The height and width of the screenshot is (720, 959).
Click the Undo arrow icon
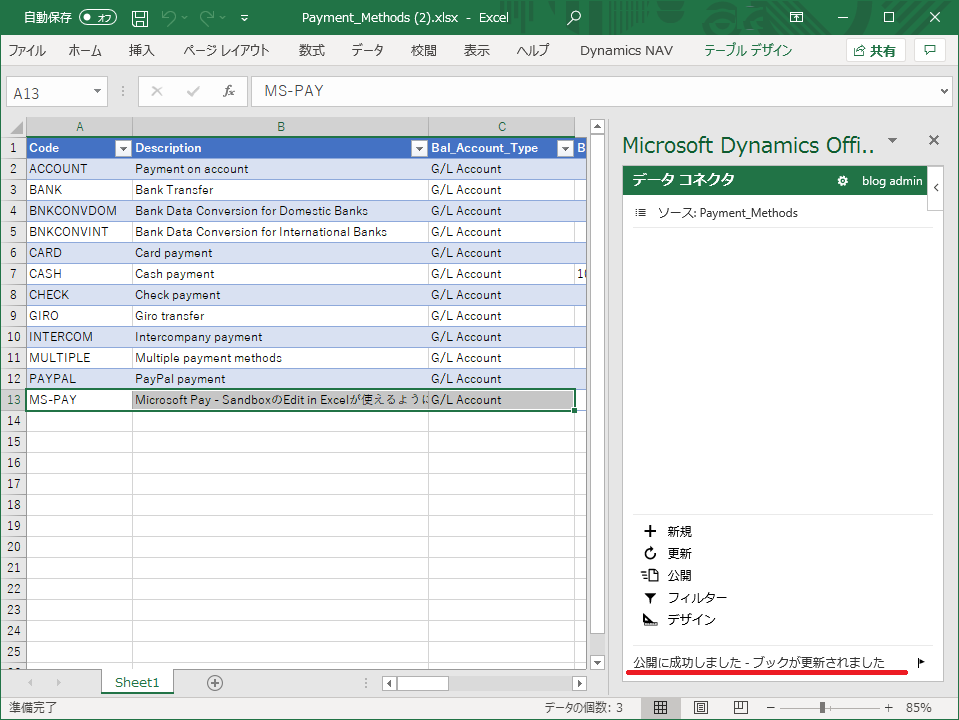pos(168,18)
